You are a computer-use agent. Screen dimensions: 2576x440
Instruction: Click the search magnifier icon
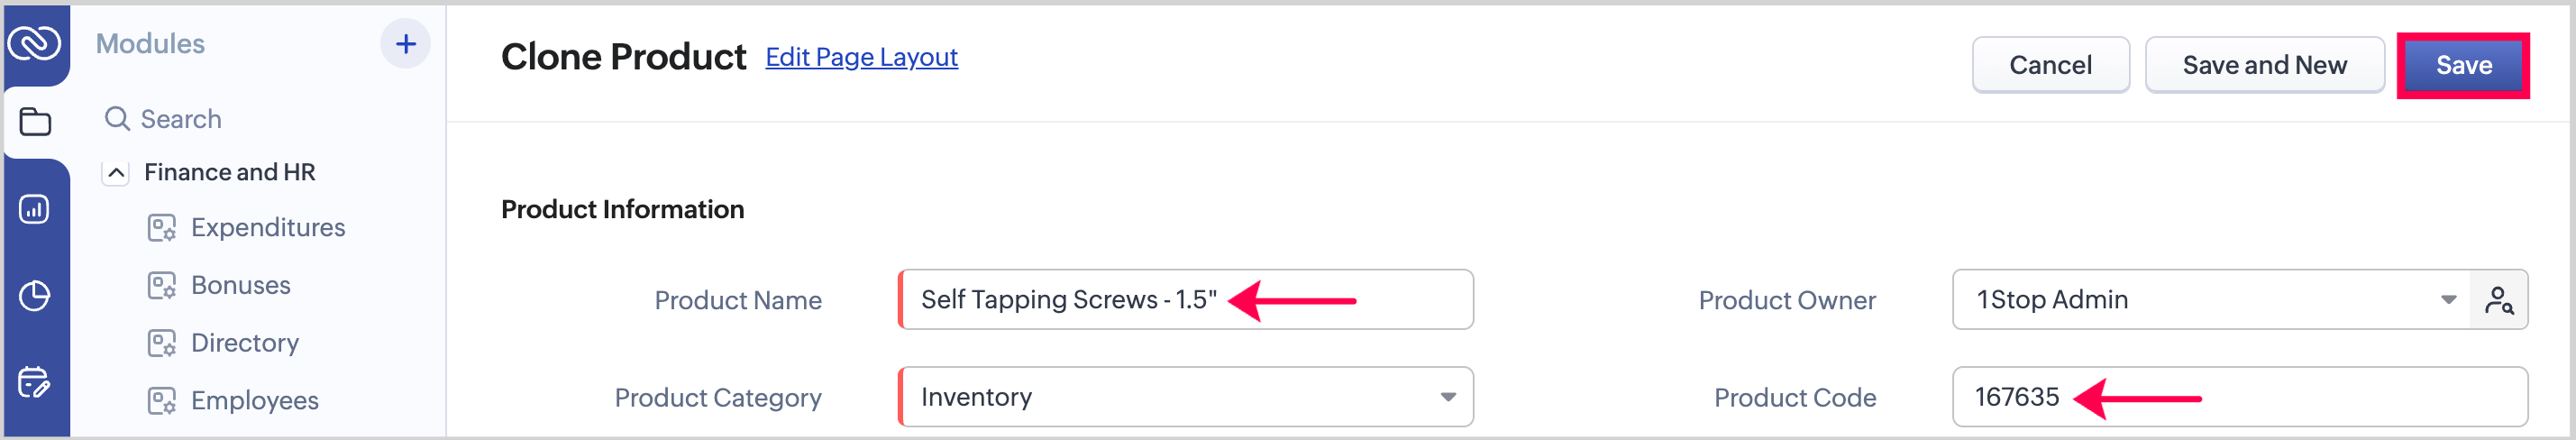117,119
